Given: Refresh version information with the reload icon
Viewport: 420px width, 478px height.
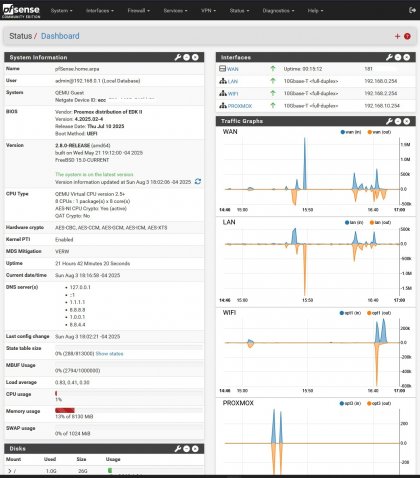Looking at the screenshot, I should coord(198,181).
